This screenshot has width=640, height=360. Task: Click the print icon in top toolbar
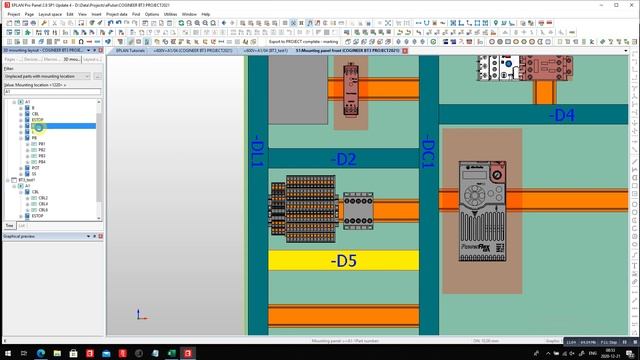point(33,23)
